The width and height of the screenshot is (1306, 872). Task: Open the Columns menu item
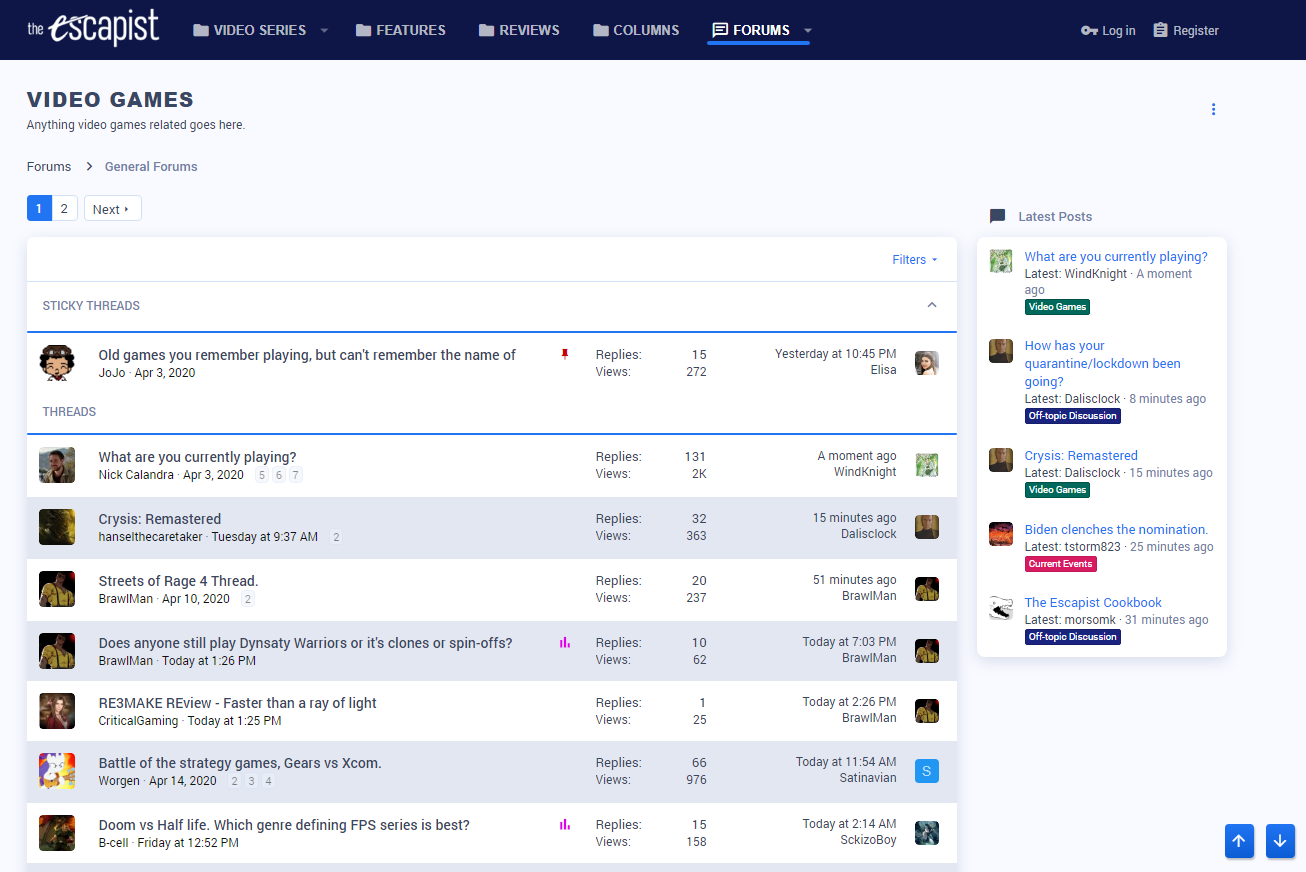636,30
